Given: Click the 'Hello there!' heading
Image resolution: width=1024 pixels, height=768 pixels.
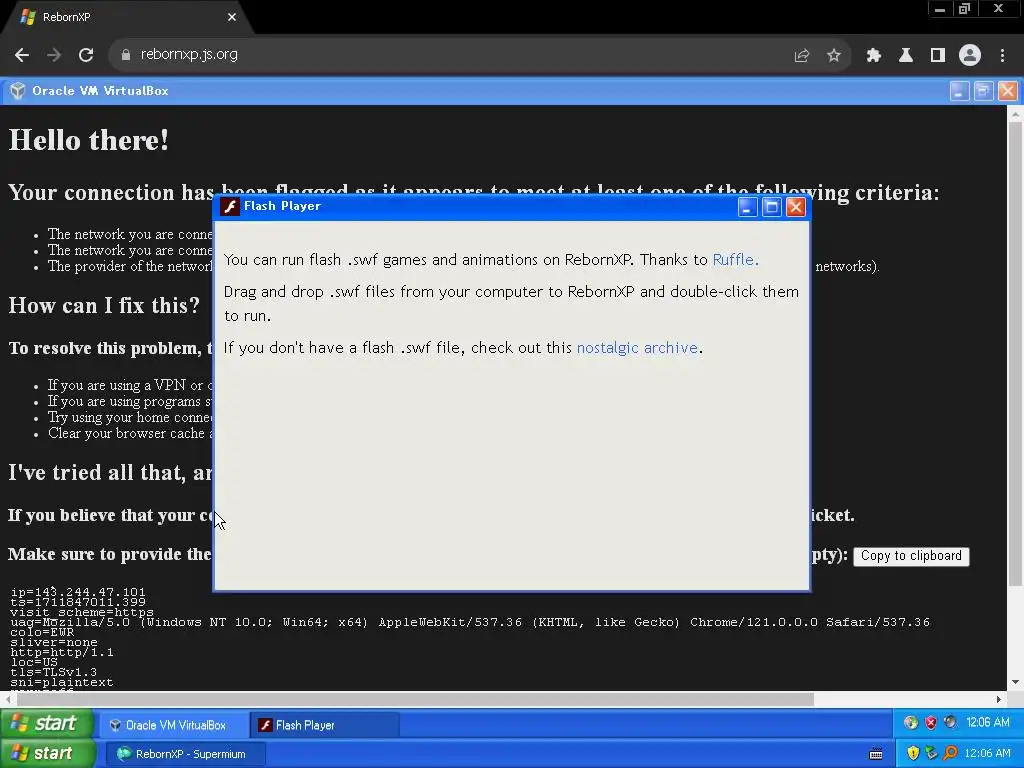Looking at the screenshot, I should (x=89, y=140).
